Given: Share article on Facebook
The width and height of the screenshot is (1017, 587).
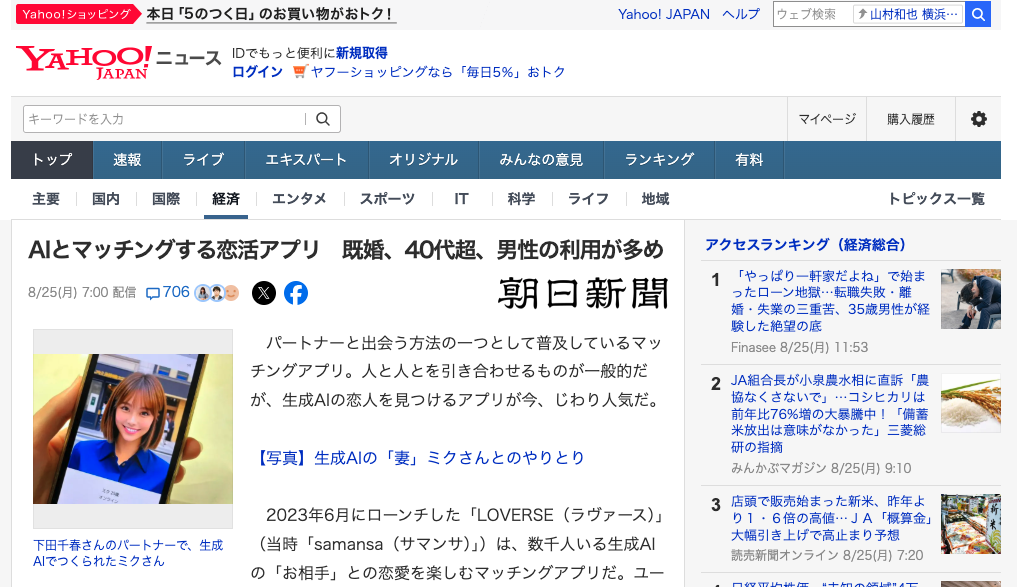Looking at the screenshot, I should click(x=296, y=293).
